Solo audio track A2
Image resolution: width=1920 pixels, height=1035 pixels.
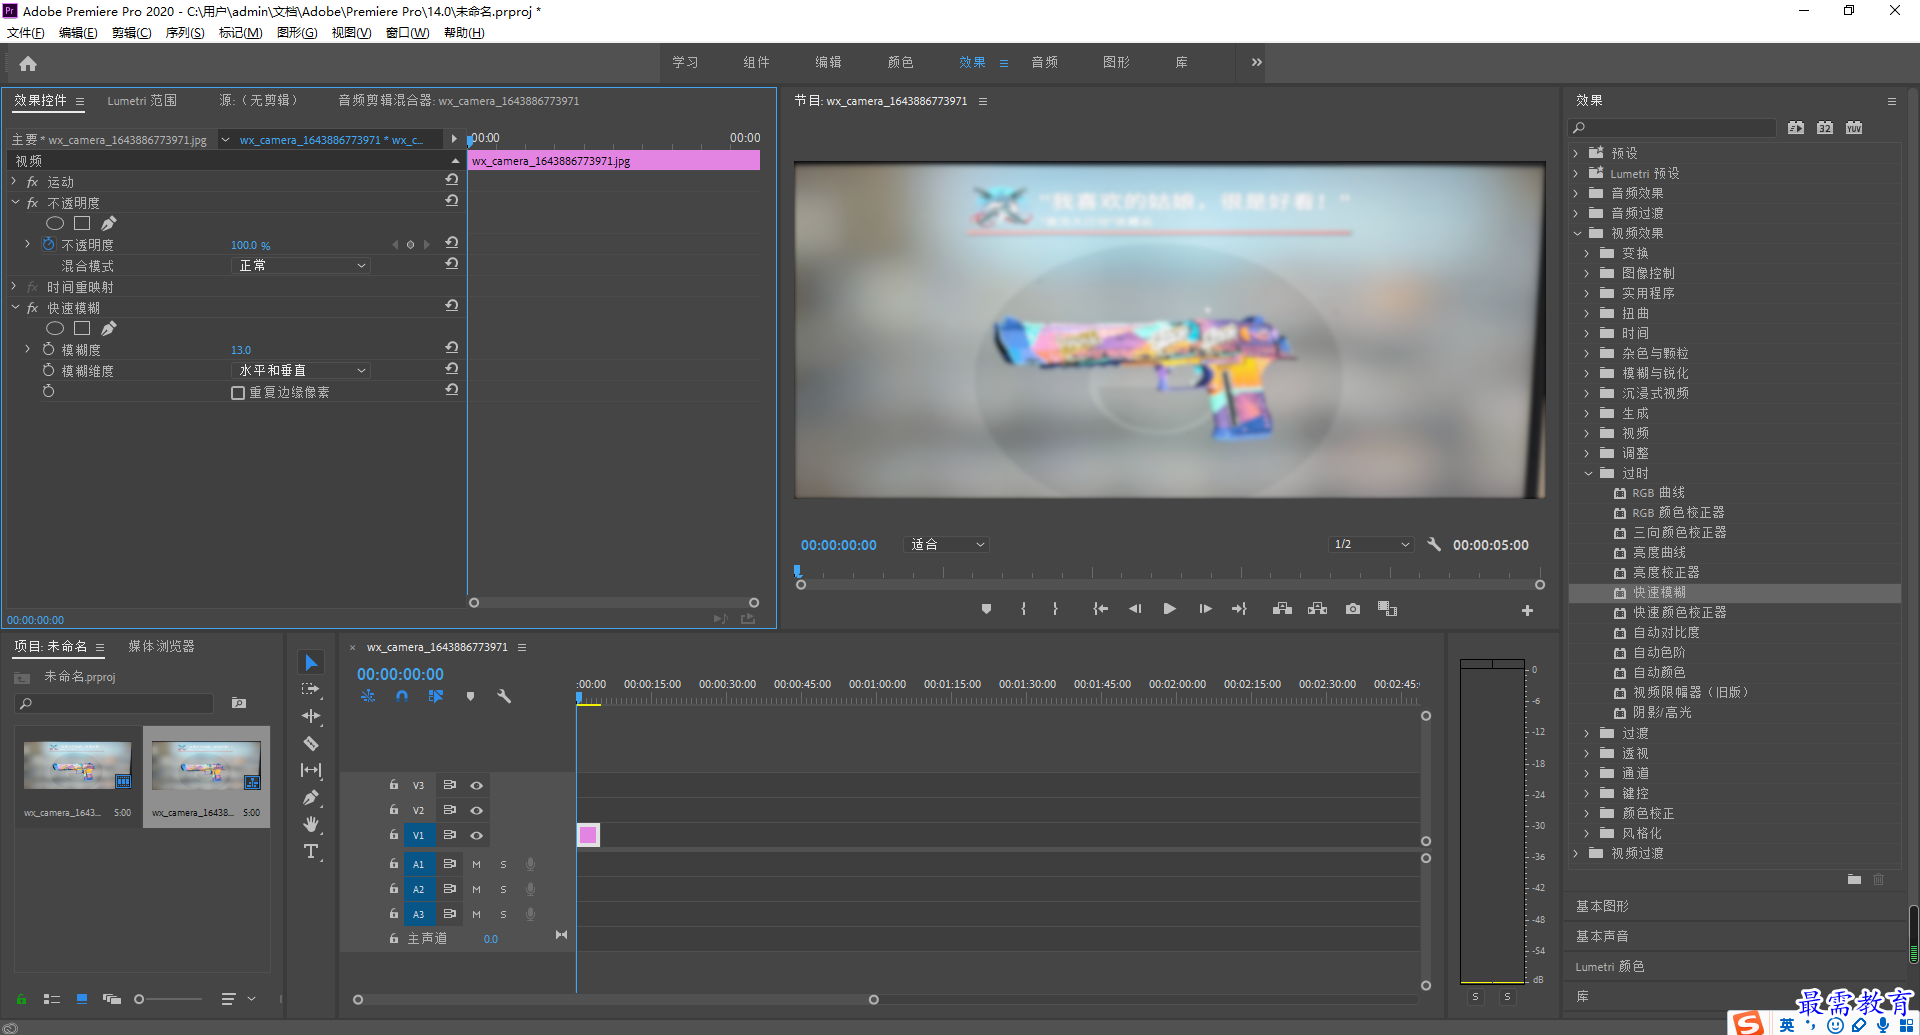click(503, 889)
